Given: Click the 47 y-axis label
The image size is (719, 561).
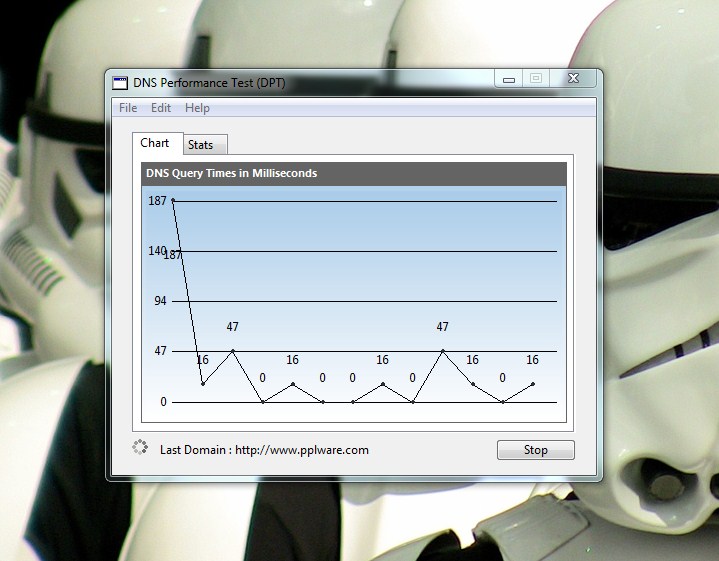Looking at the screenshot, I should click(x=160, y=351).
